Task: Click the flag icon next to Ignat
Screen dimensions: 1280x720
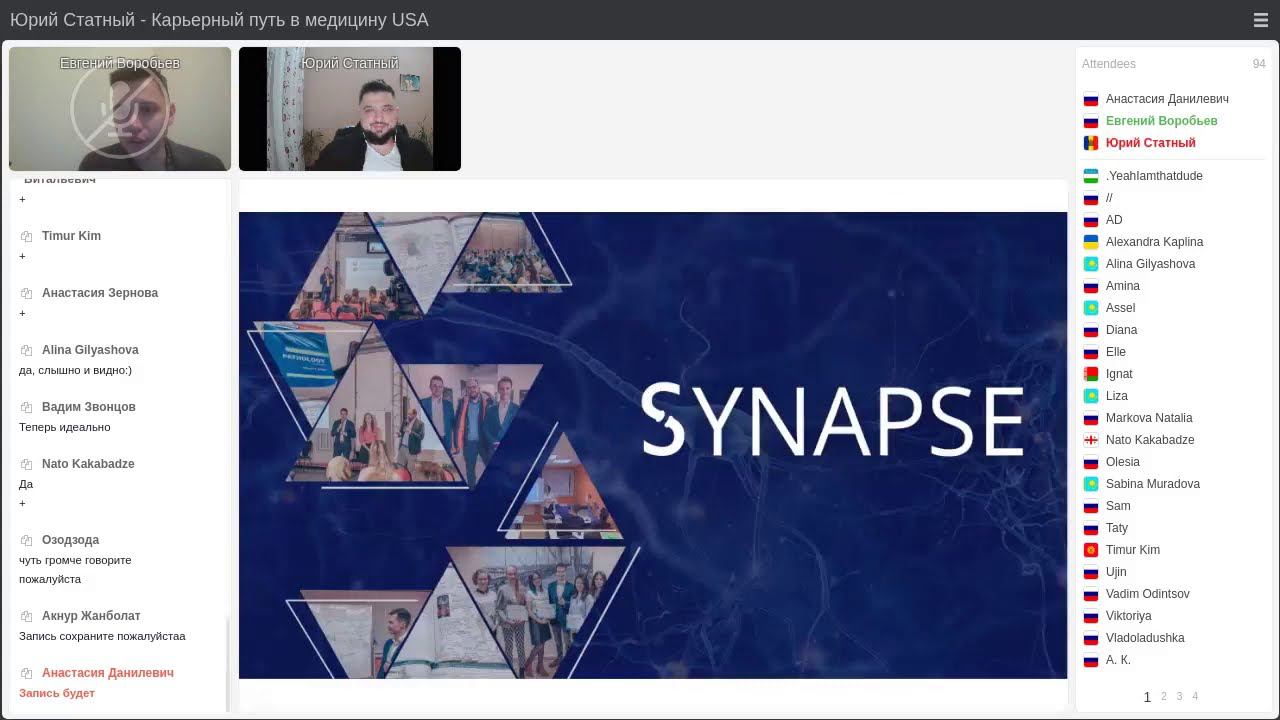Action: tap(1091, 374)
